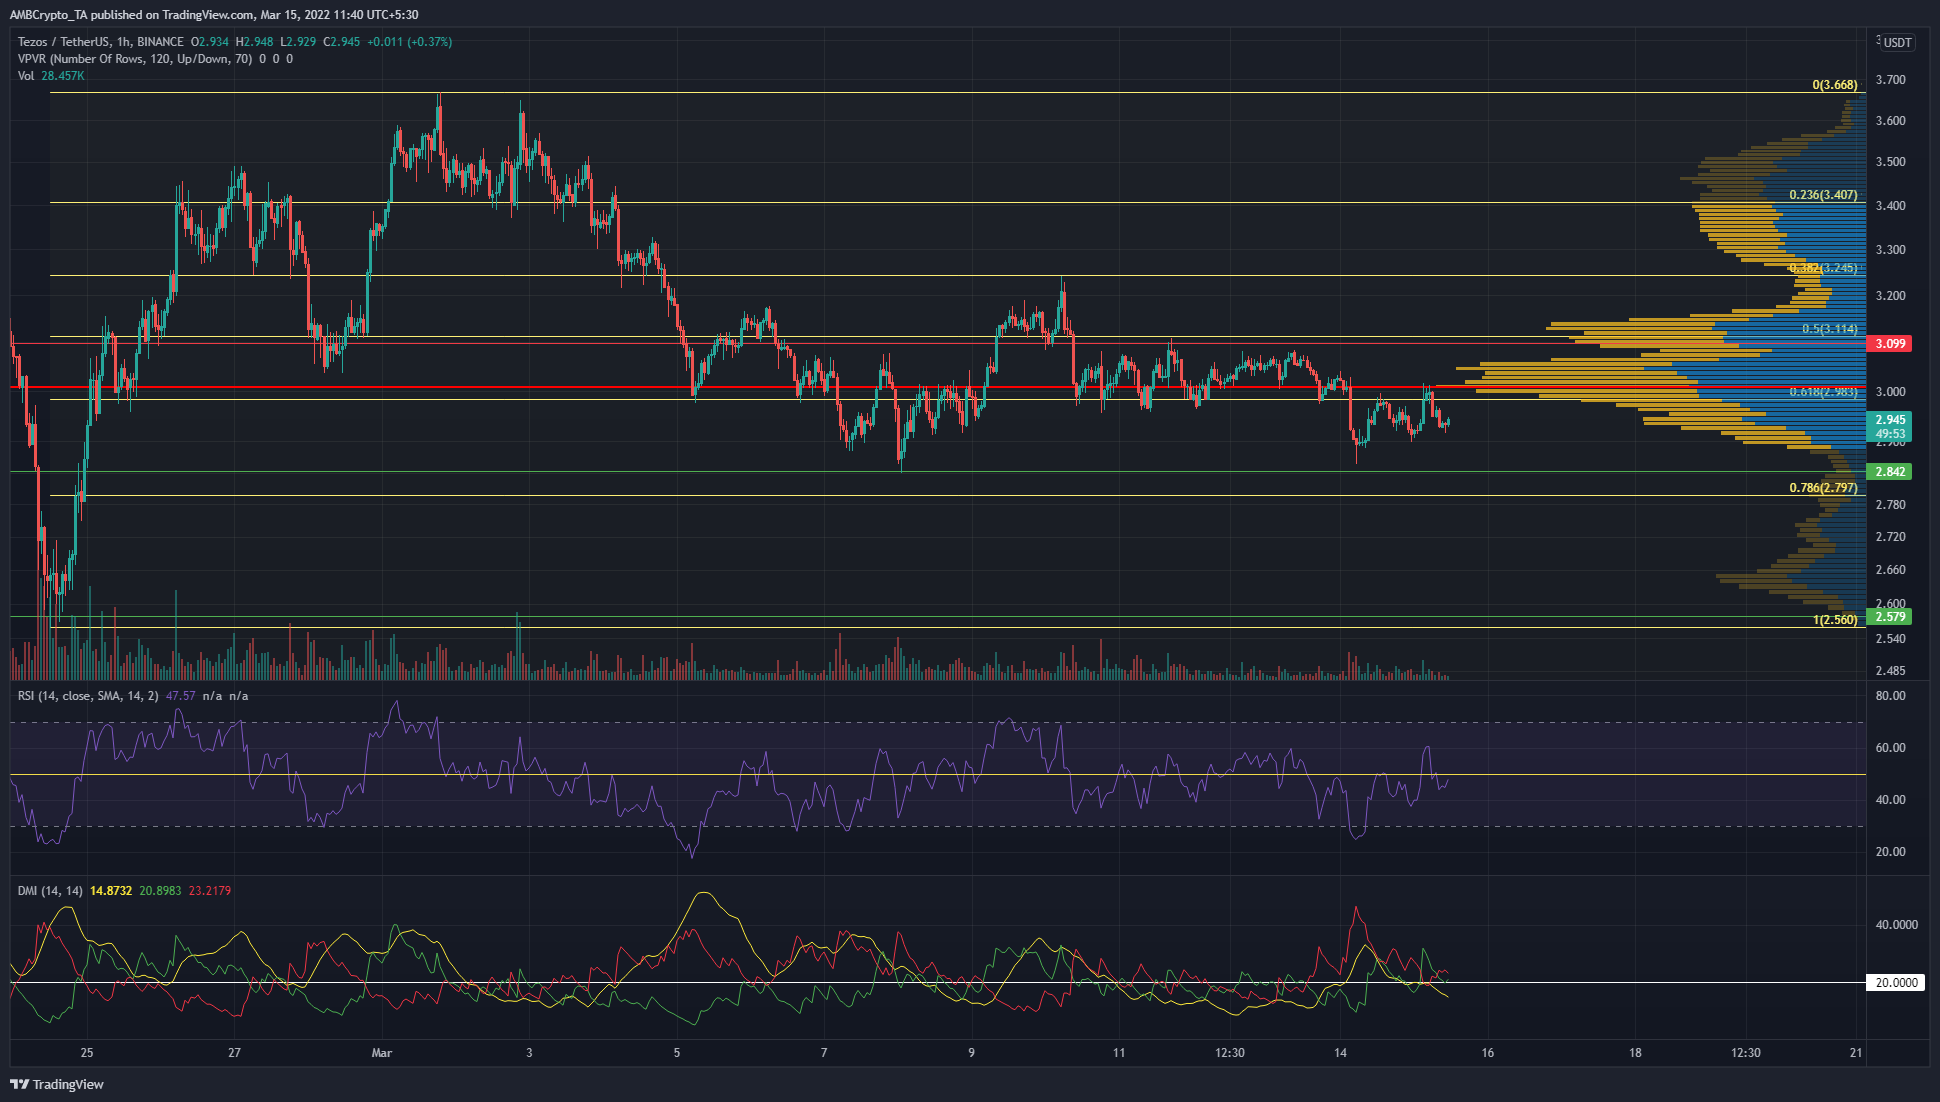Click the current price 2.945 label
The width and height of the screenshot is (1940, 1102).
click(x=1889, y=420)
